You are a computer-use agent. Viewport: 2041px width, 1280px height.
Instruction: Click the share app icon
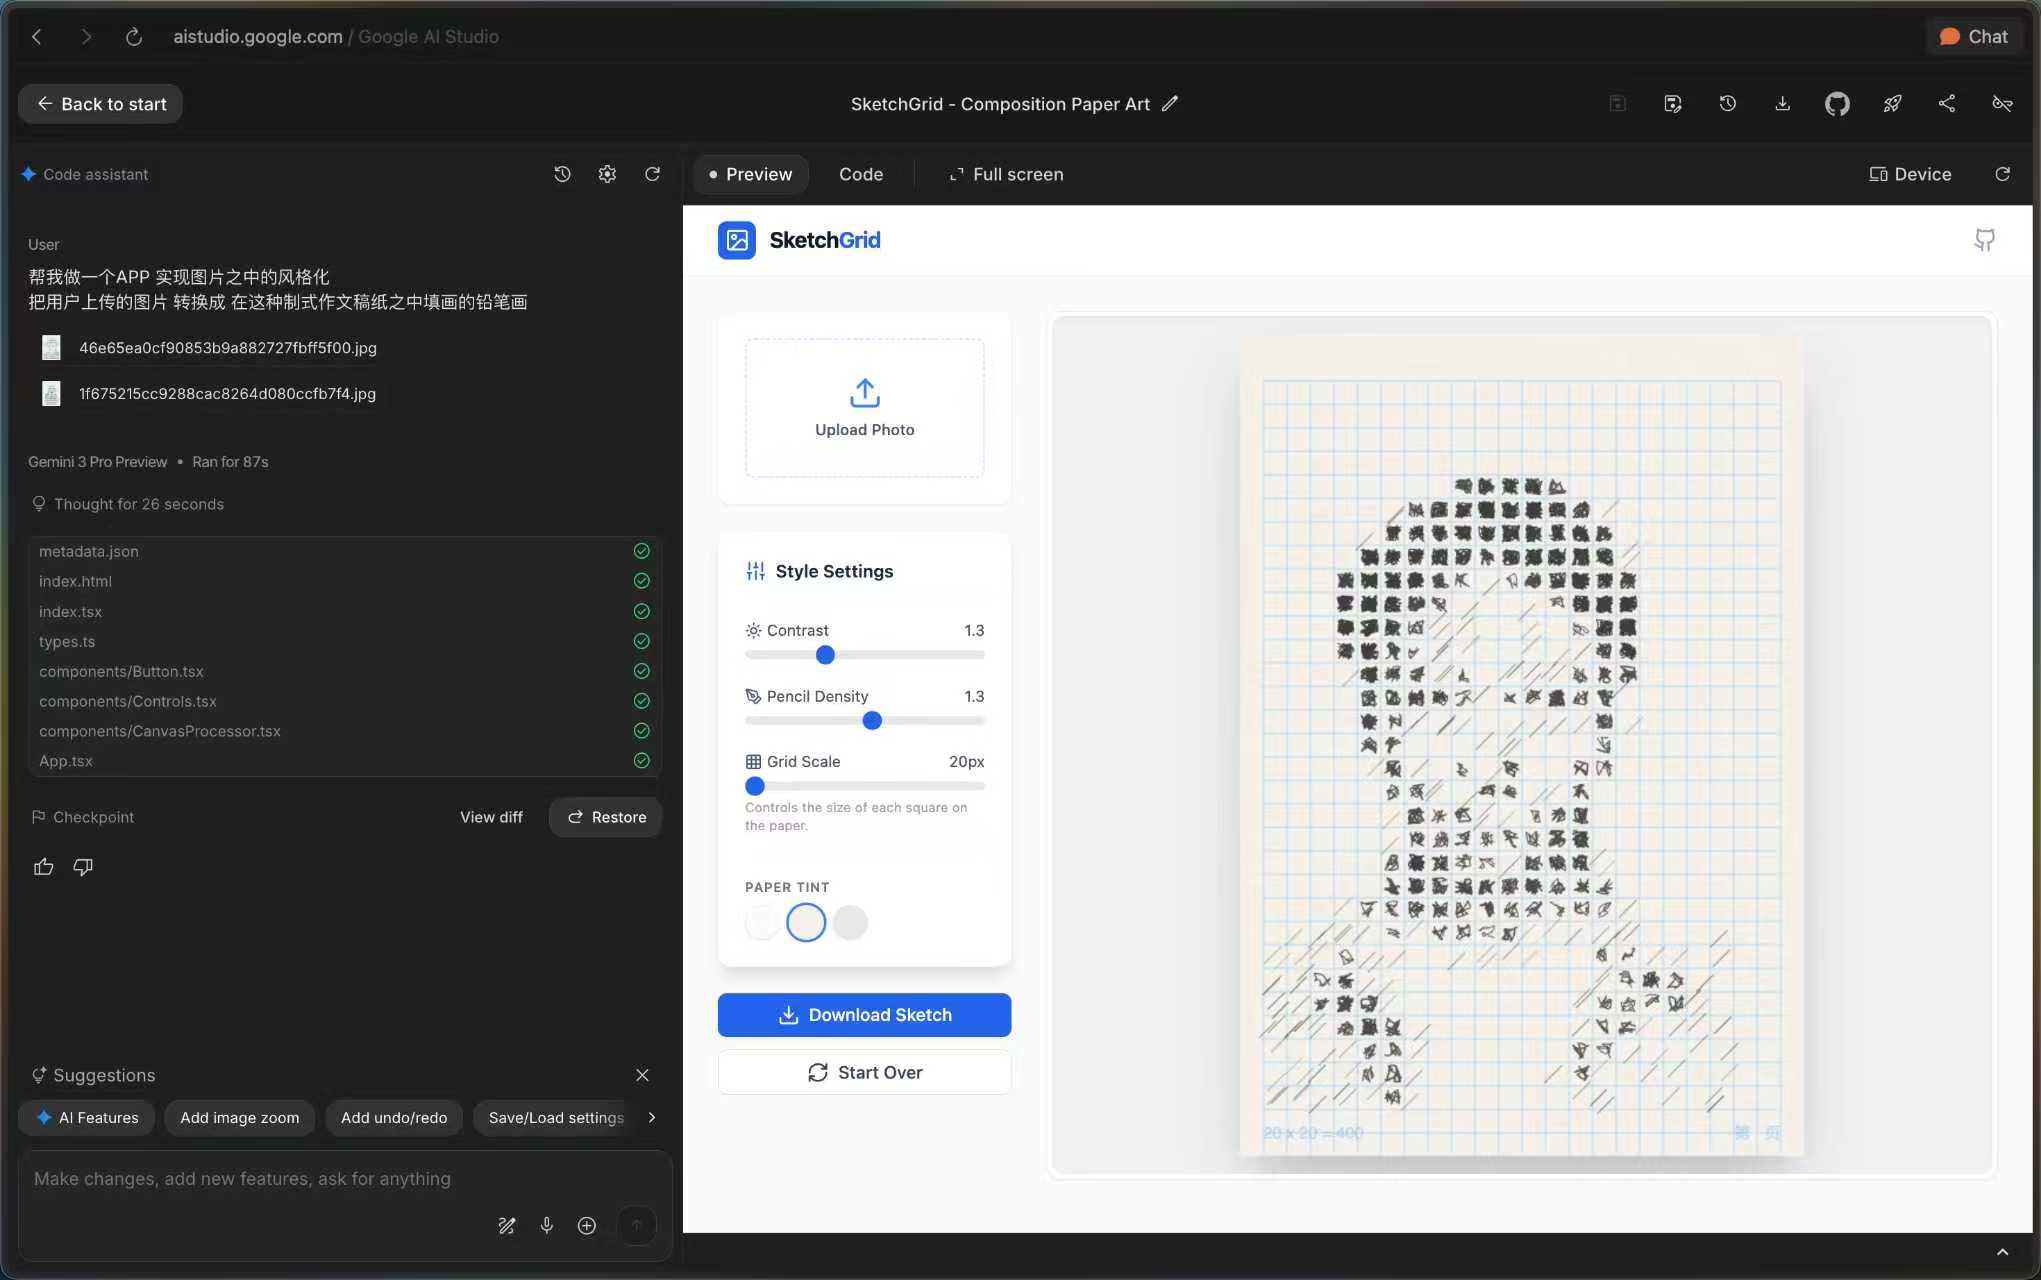coord(1946,104)
